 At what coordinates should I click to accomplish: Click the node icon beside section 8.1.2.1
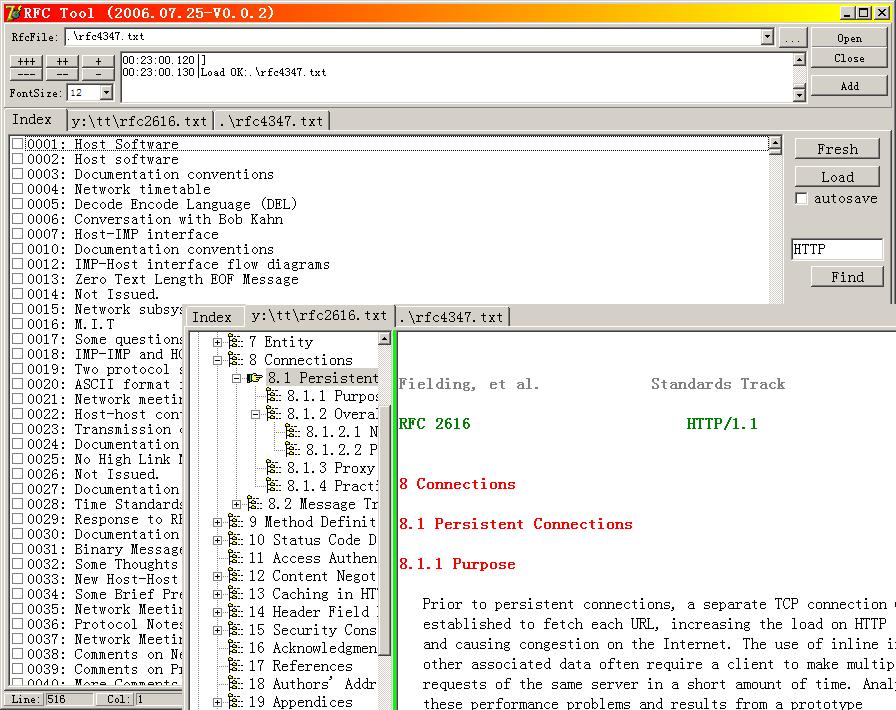(292, 432)
